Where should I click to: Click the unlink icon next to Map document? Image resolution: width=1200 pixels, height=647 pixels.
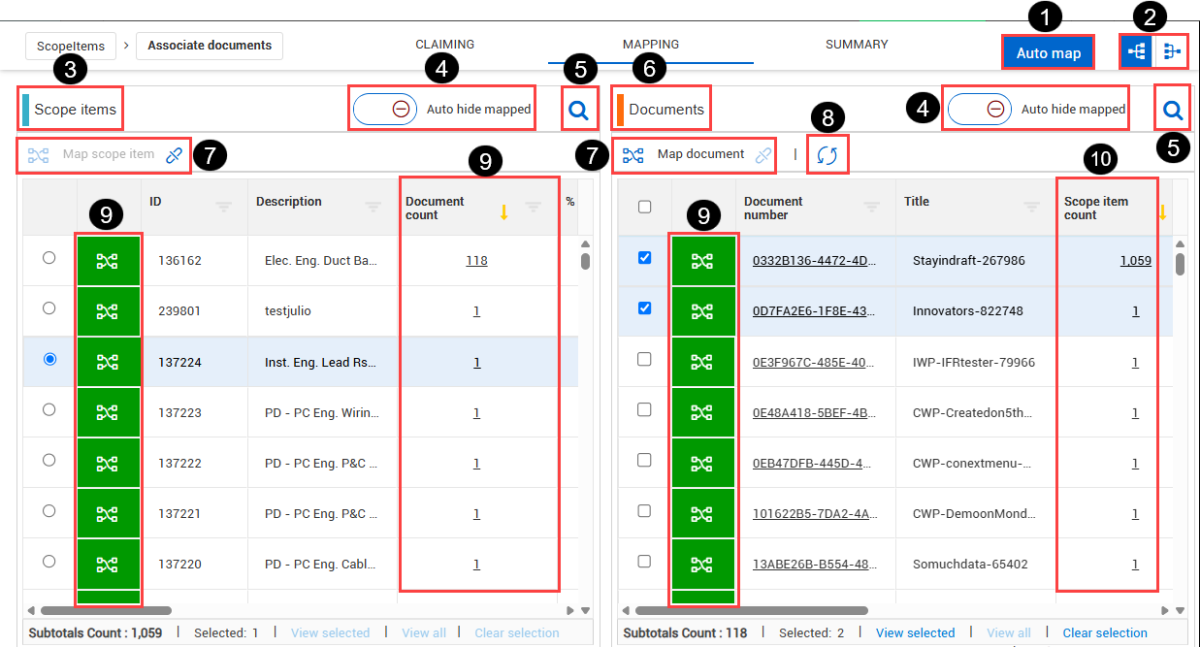[x=763, y=155]
